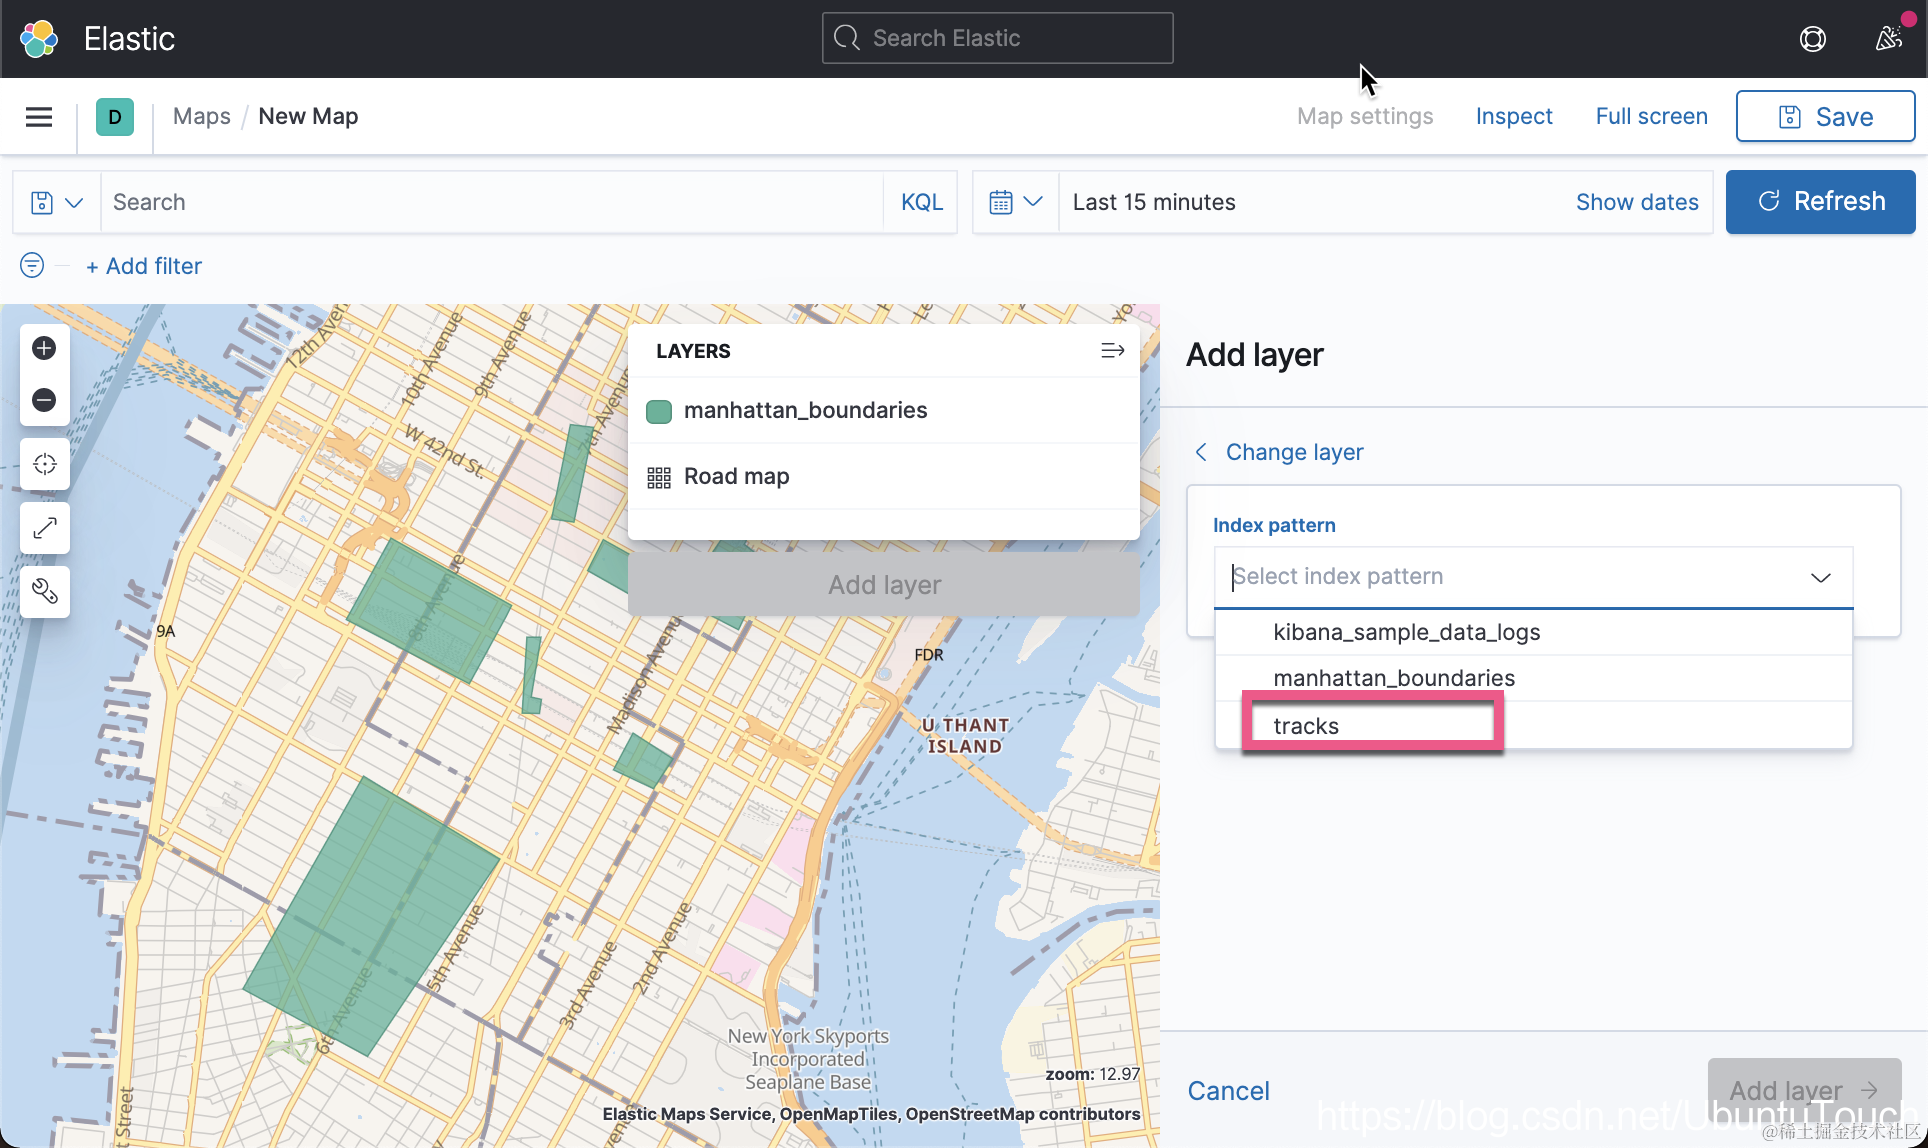Expand the index pattern combo box chevron
Screen dimensions: 1928x1148
pyautogui.click(x=1820, y=577)
